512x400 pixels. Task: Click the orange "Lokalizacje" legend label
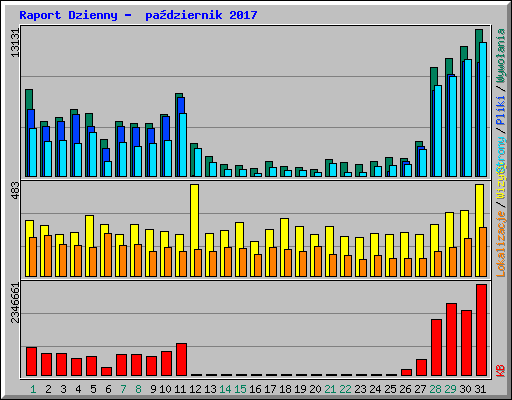point(501,244)
